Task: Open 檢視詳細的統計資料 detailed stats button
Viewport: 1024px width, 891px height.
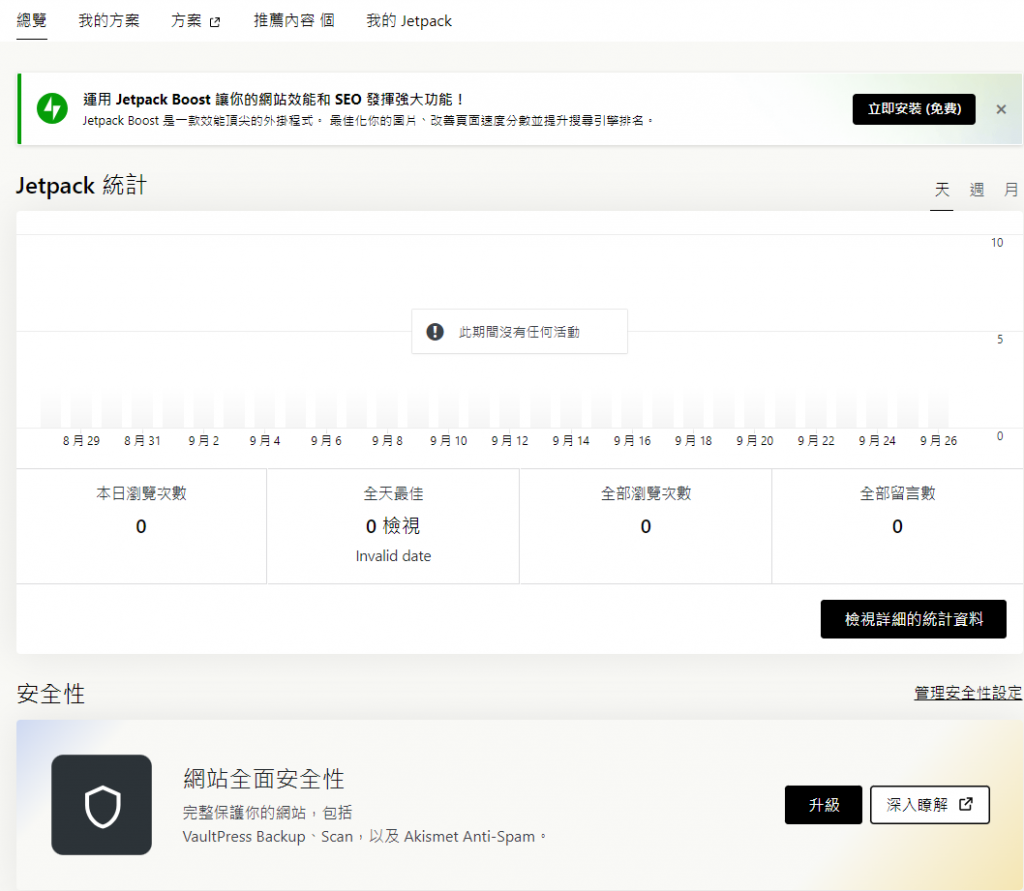Action: pos(913,619)
